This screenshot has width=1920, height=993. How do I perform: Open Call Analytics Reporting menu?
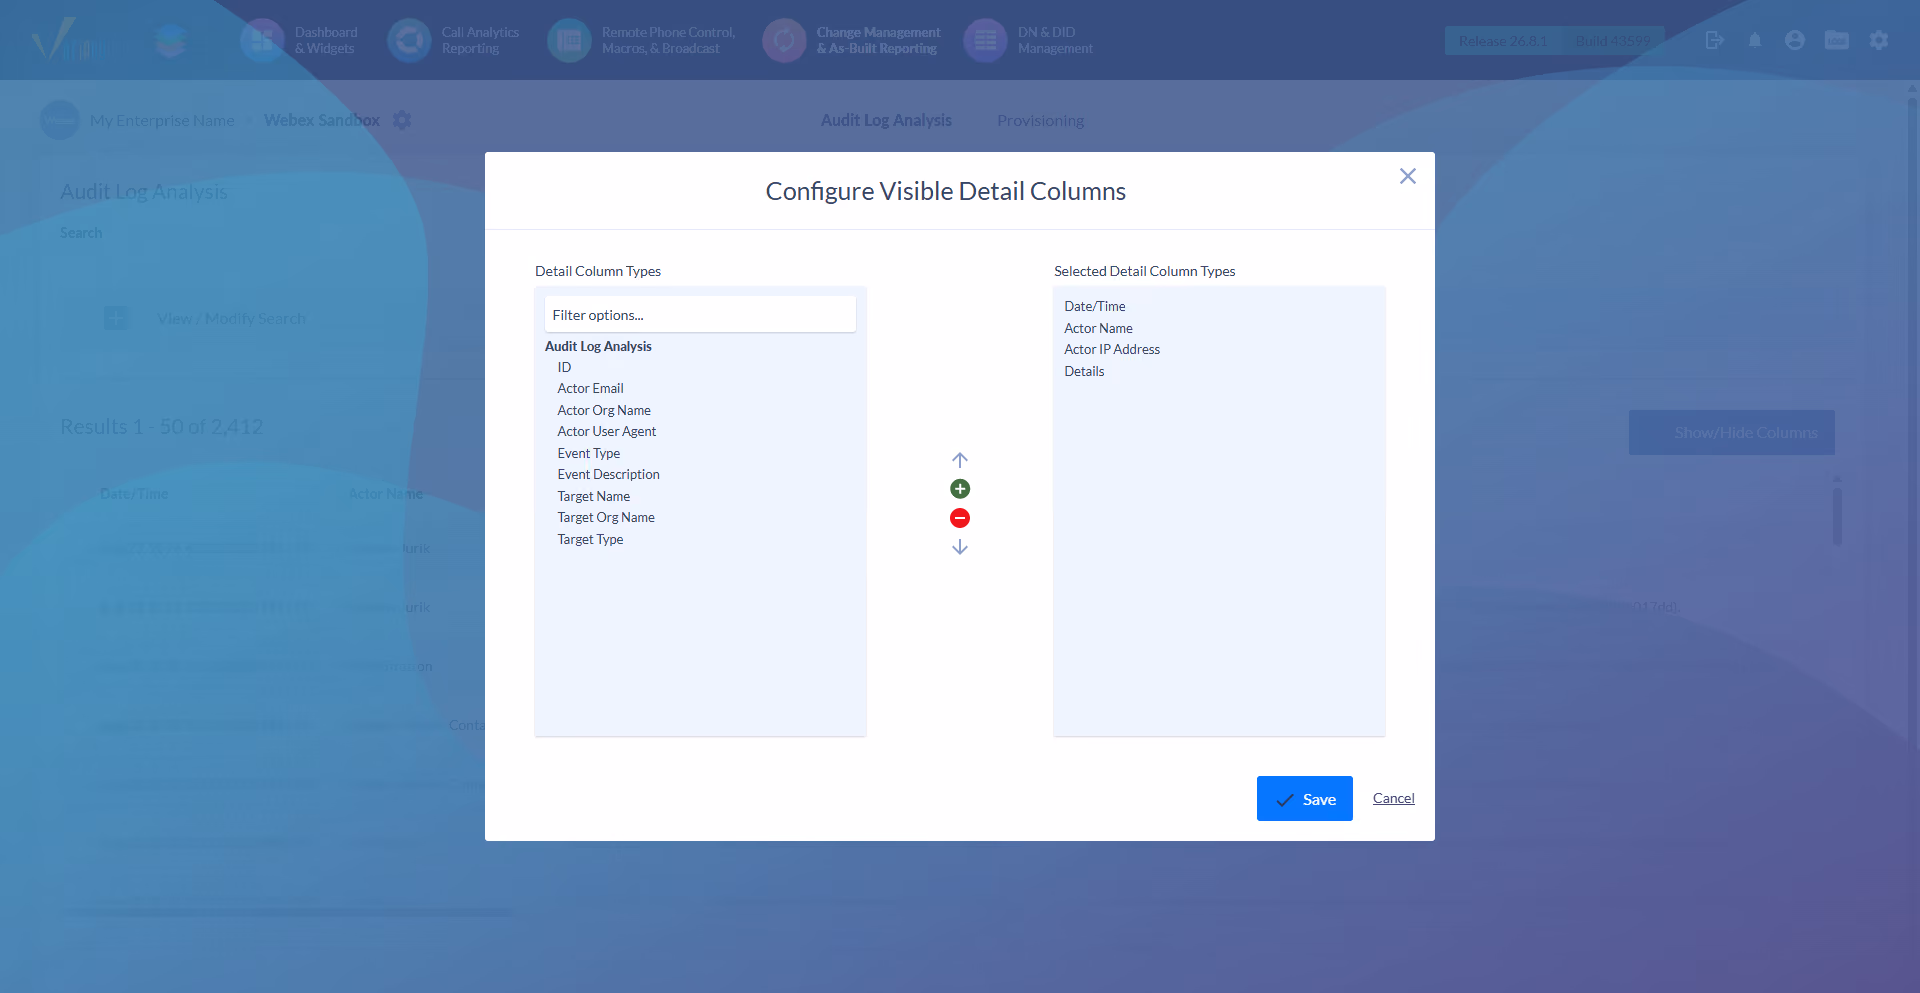point(455,40)
